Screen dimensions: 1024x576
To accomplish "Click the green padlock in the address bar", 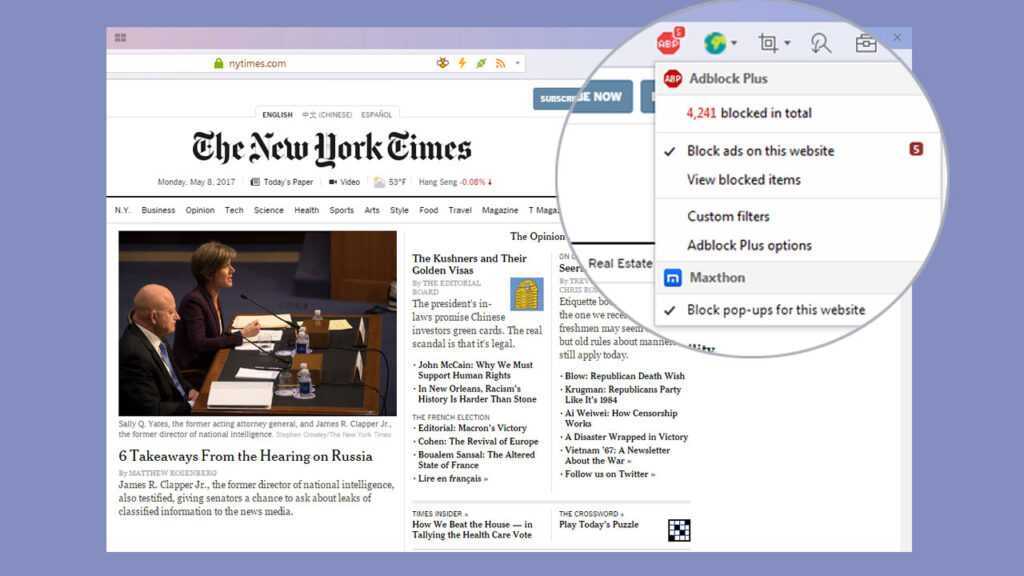I will pos(217,62).
